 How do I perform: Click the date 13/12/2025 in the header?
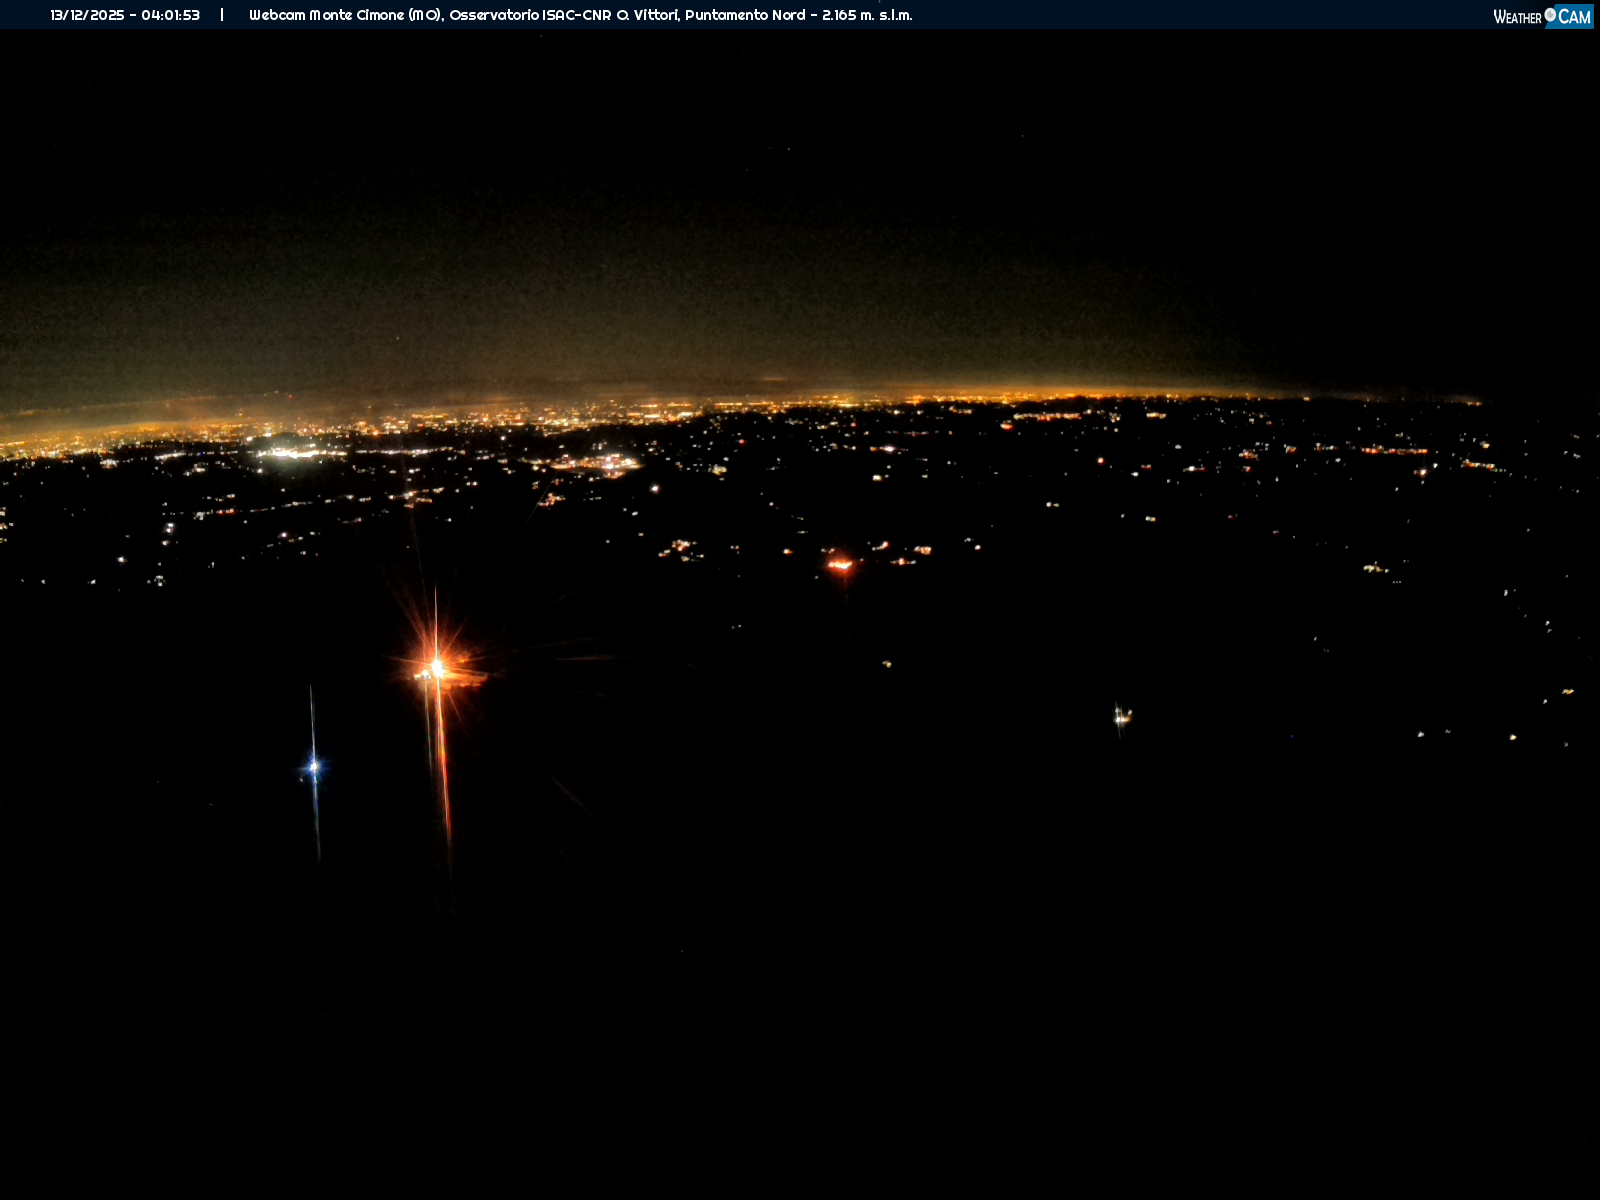(x=87, y=15)
